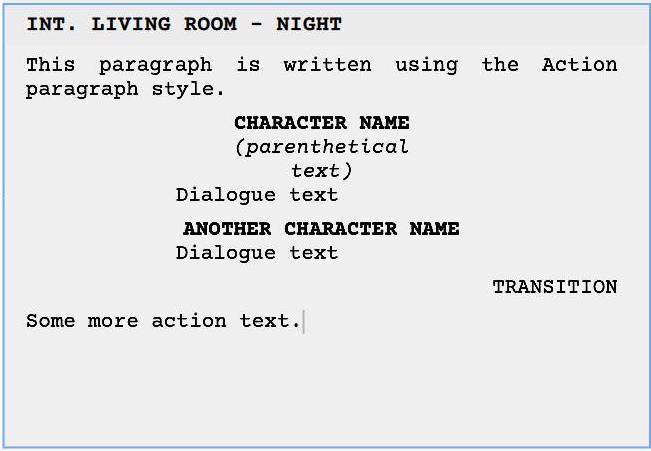Click the word 'ANOTHER' in second character name
The width and height of the screenshot is (651, 451).
pyautogui.click(x=227, y=229)
